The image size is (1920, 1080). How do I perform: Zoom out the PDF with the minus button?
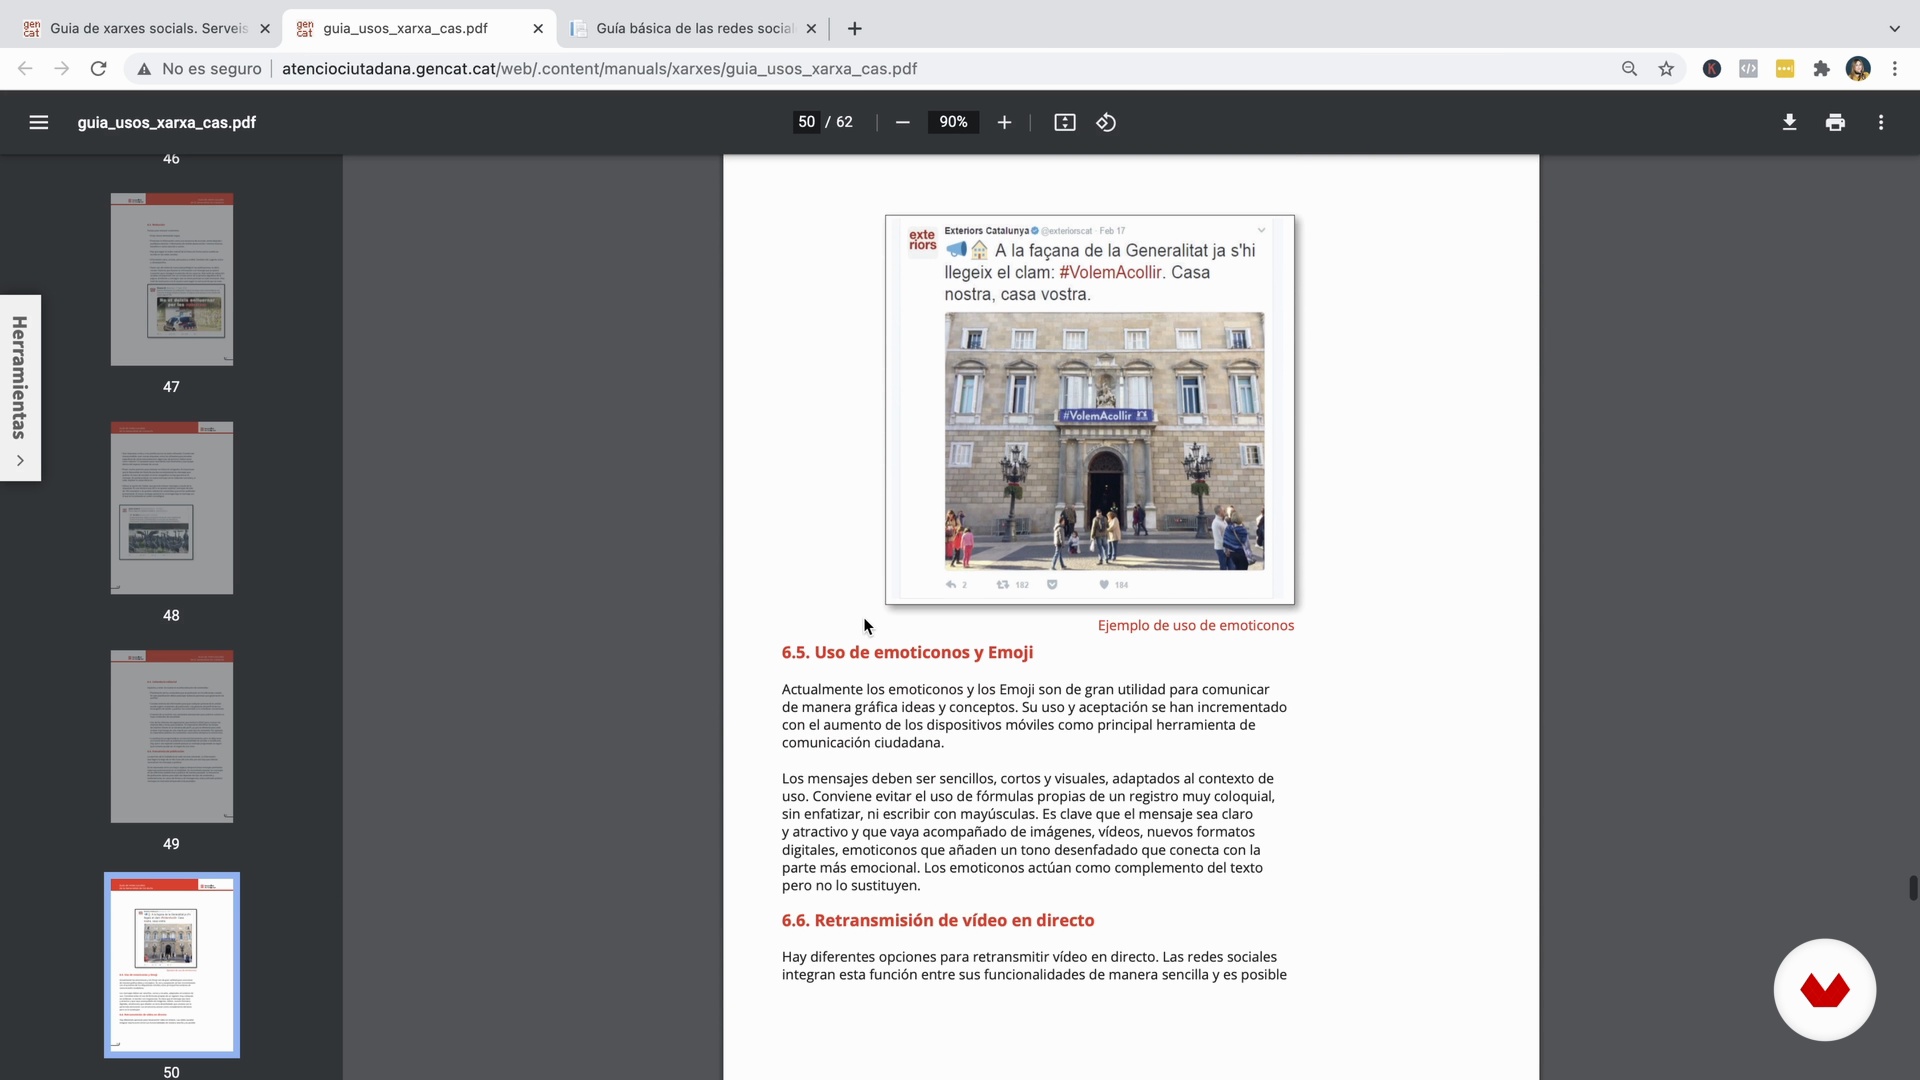pos(903,122)
